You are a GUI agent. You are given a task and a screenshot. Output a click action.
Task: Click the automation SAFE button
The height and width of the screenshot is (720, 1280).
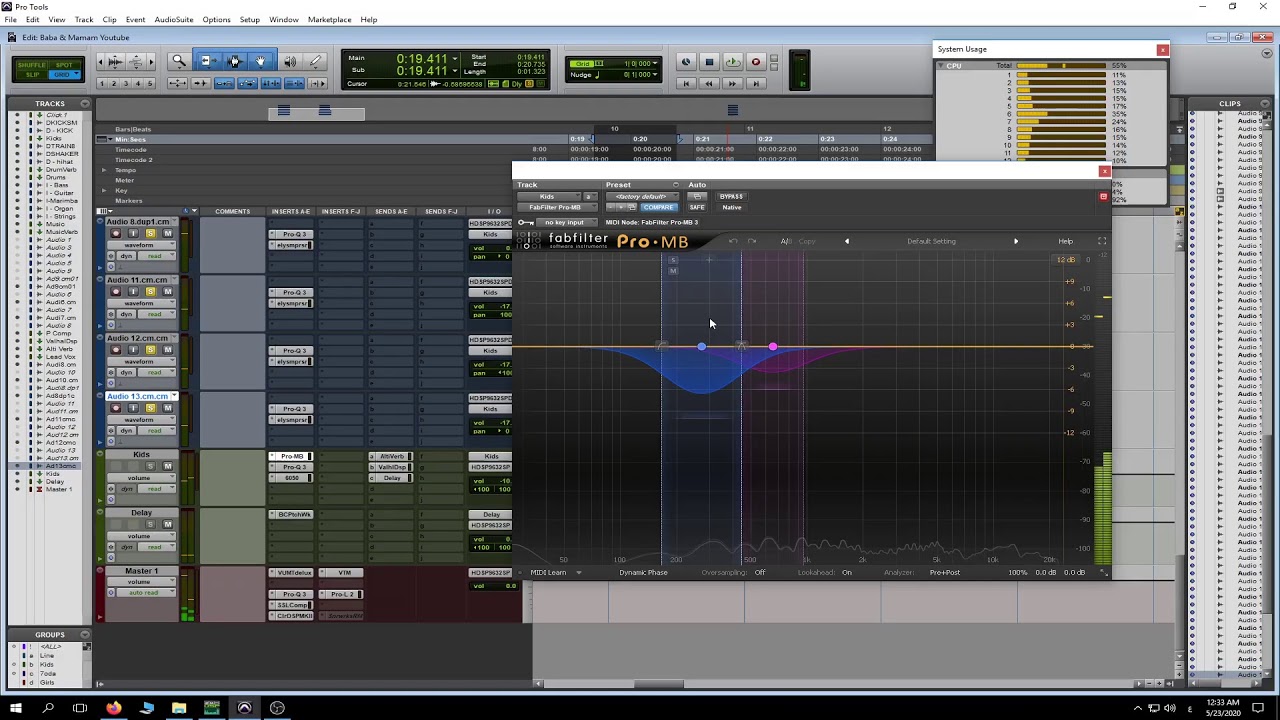point(697,208)
